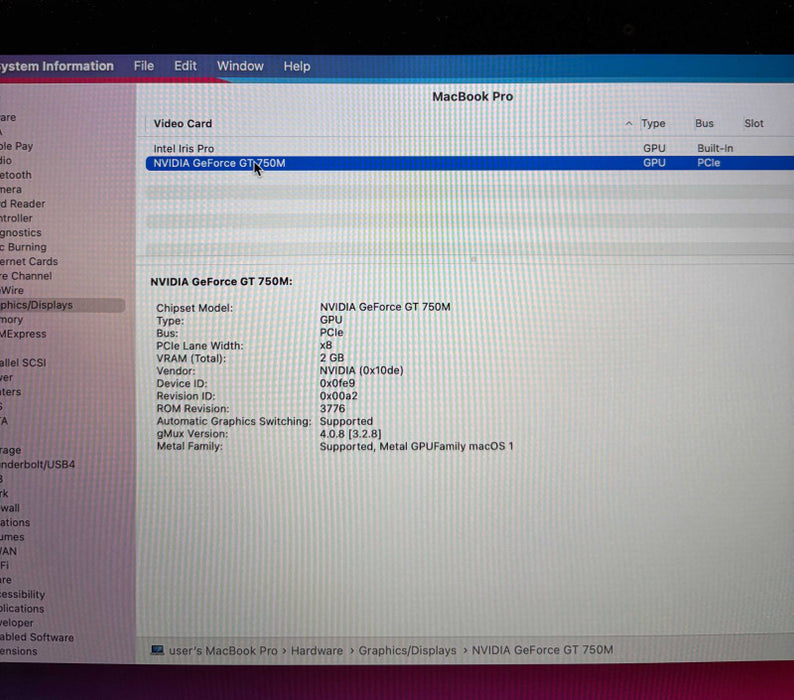
Task: Click the NVIDIA GeForce GT 750M: details heading
Action: click(x=221, y=282)
